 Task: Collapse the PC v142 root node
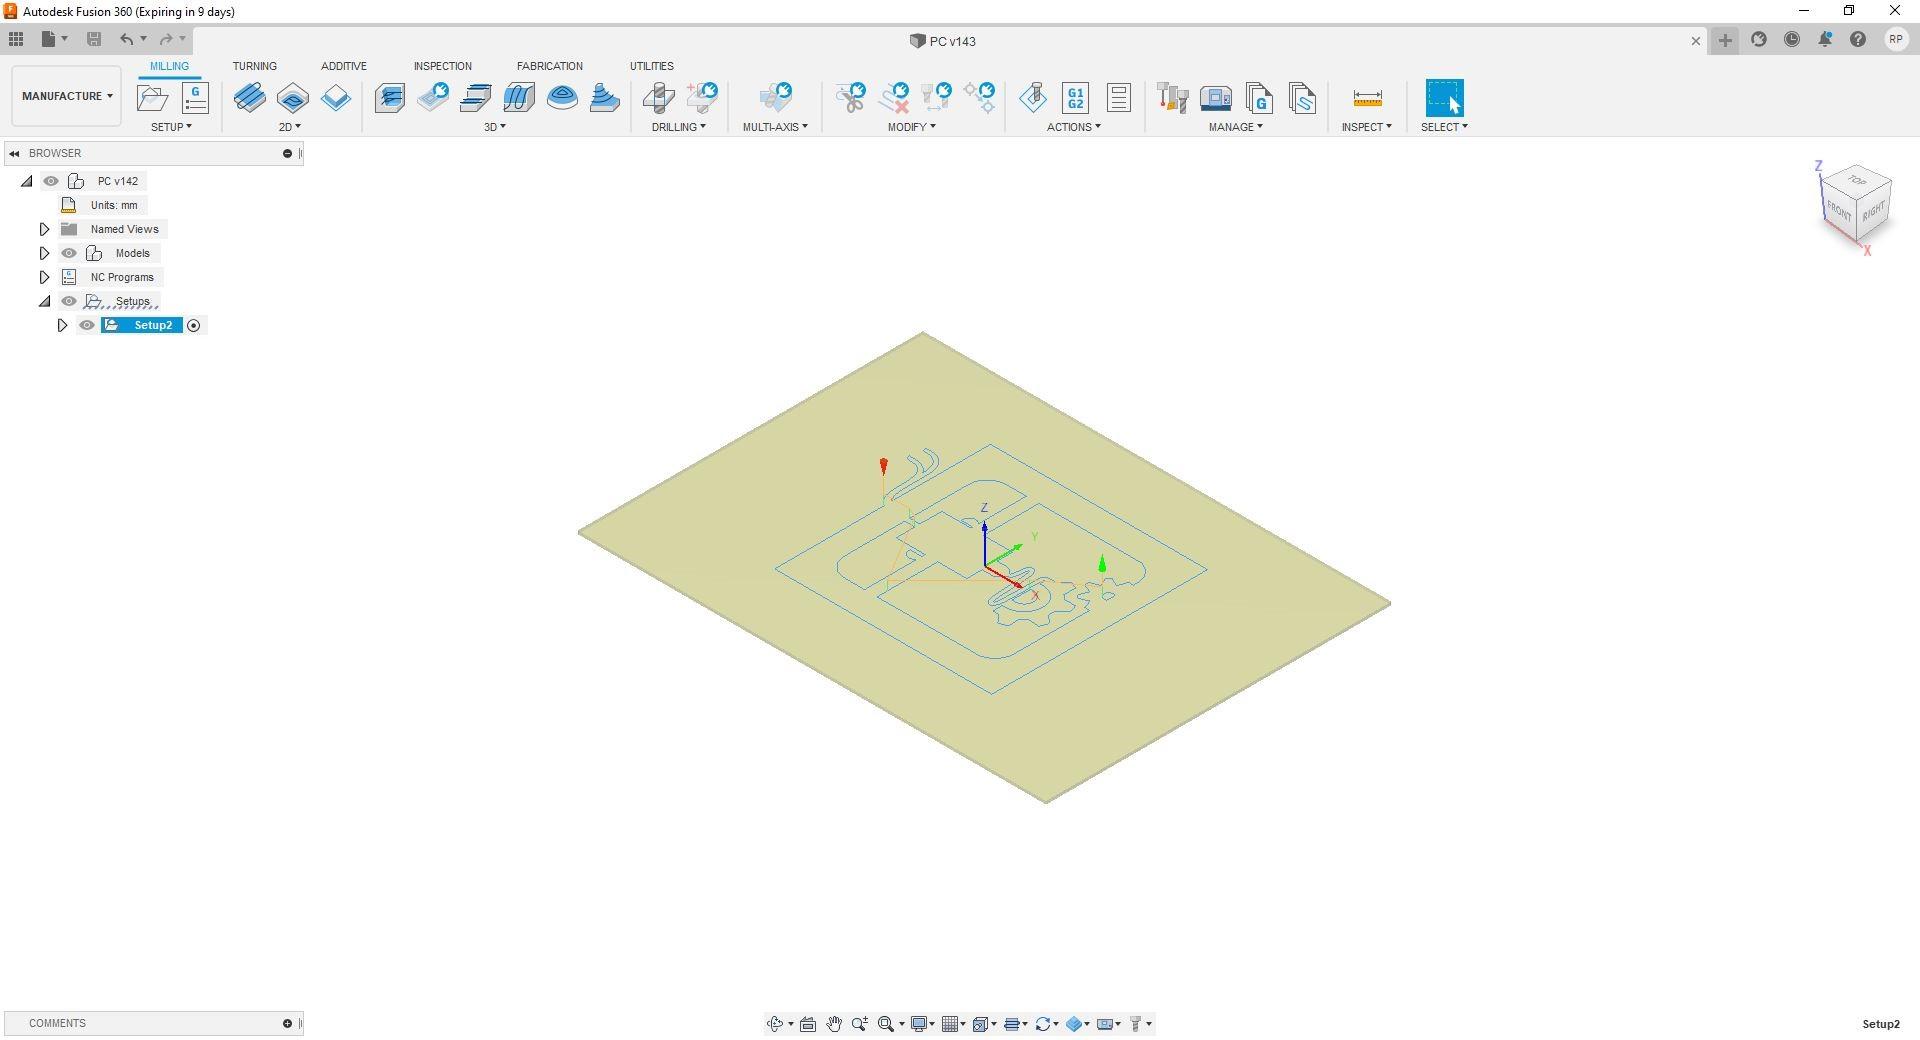pyautogui.click(x=26, y=181)
